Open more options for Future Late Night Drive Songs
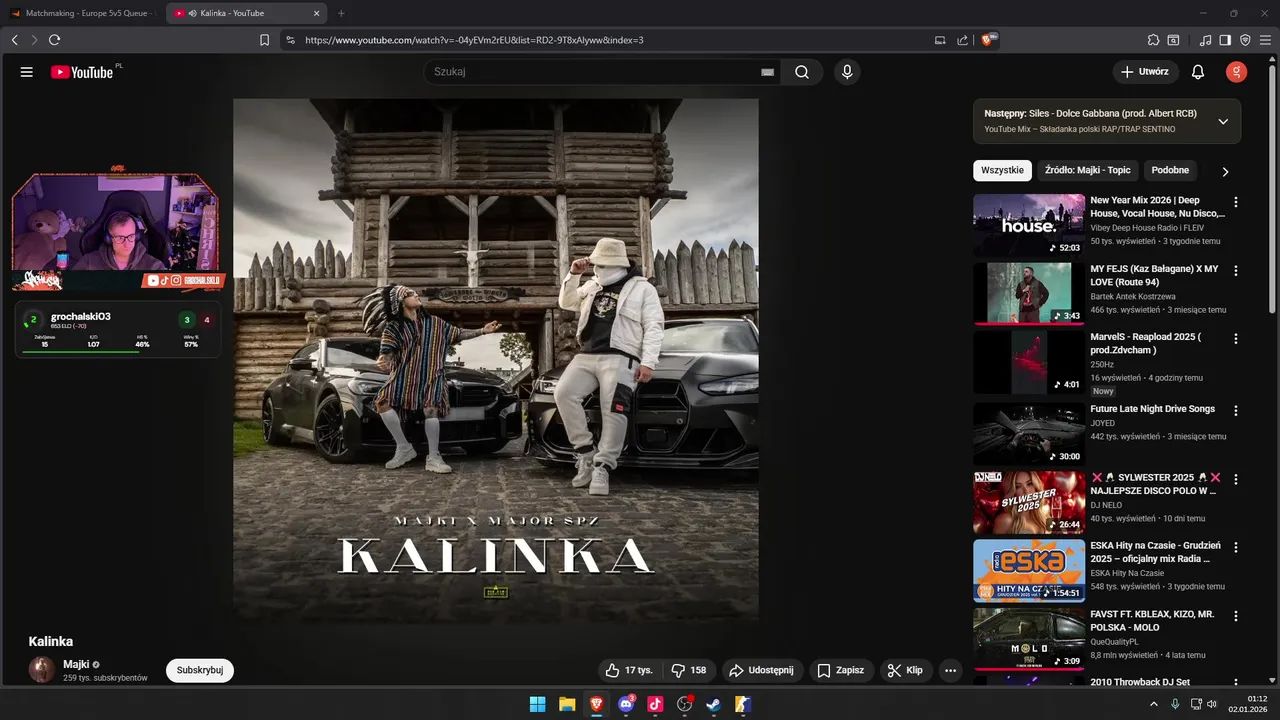 click(1236, 411)
